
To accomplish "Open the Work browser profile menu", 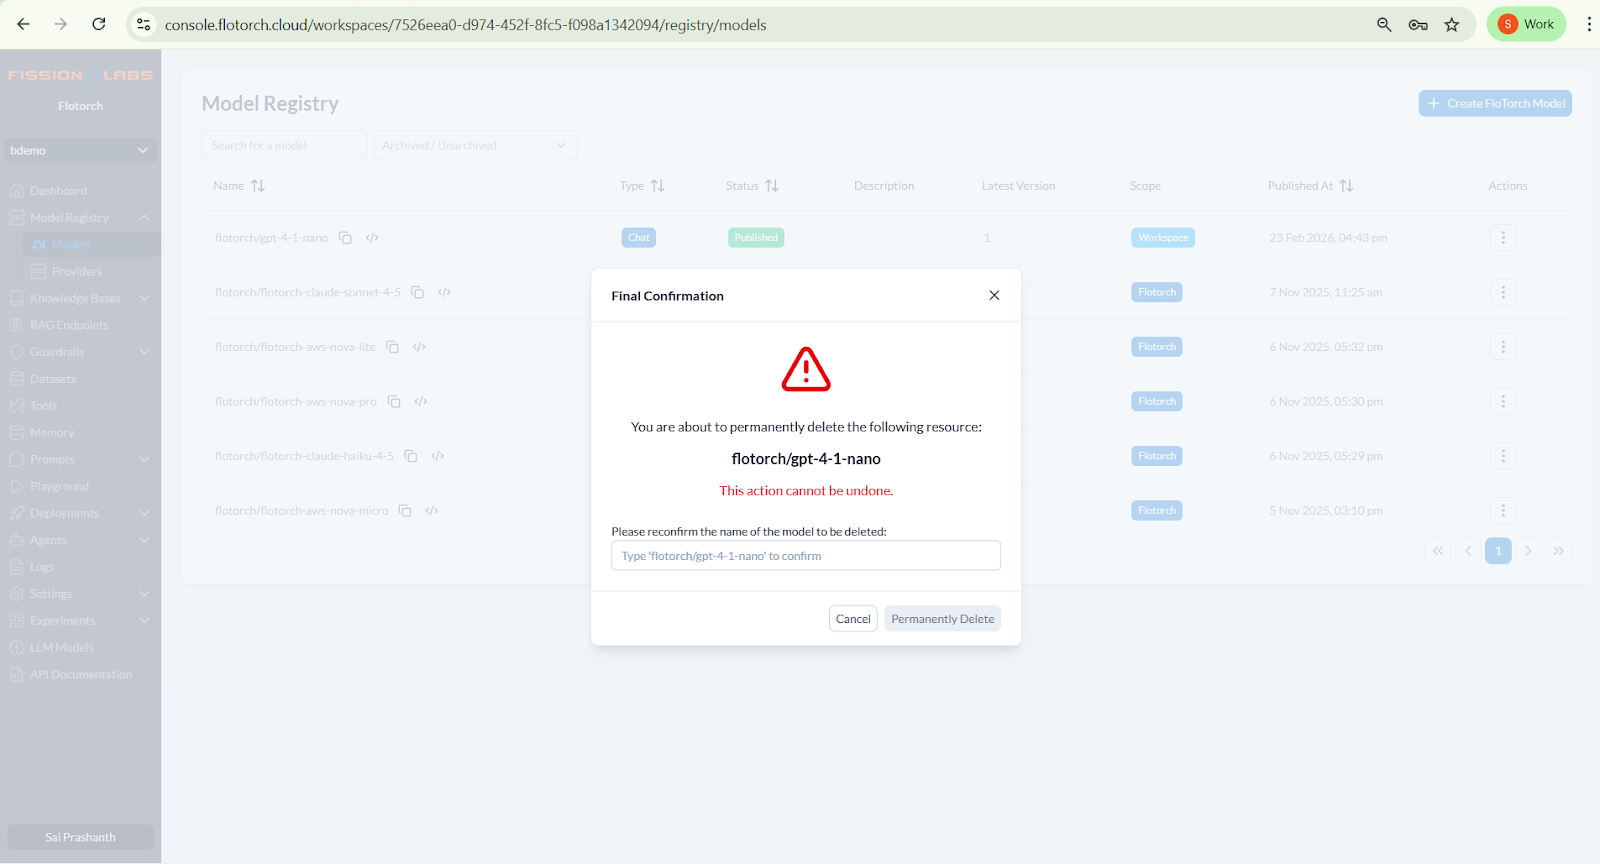I will coord(1526,24).
